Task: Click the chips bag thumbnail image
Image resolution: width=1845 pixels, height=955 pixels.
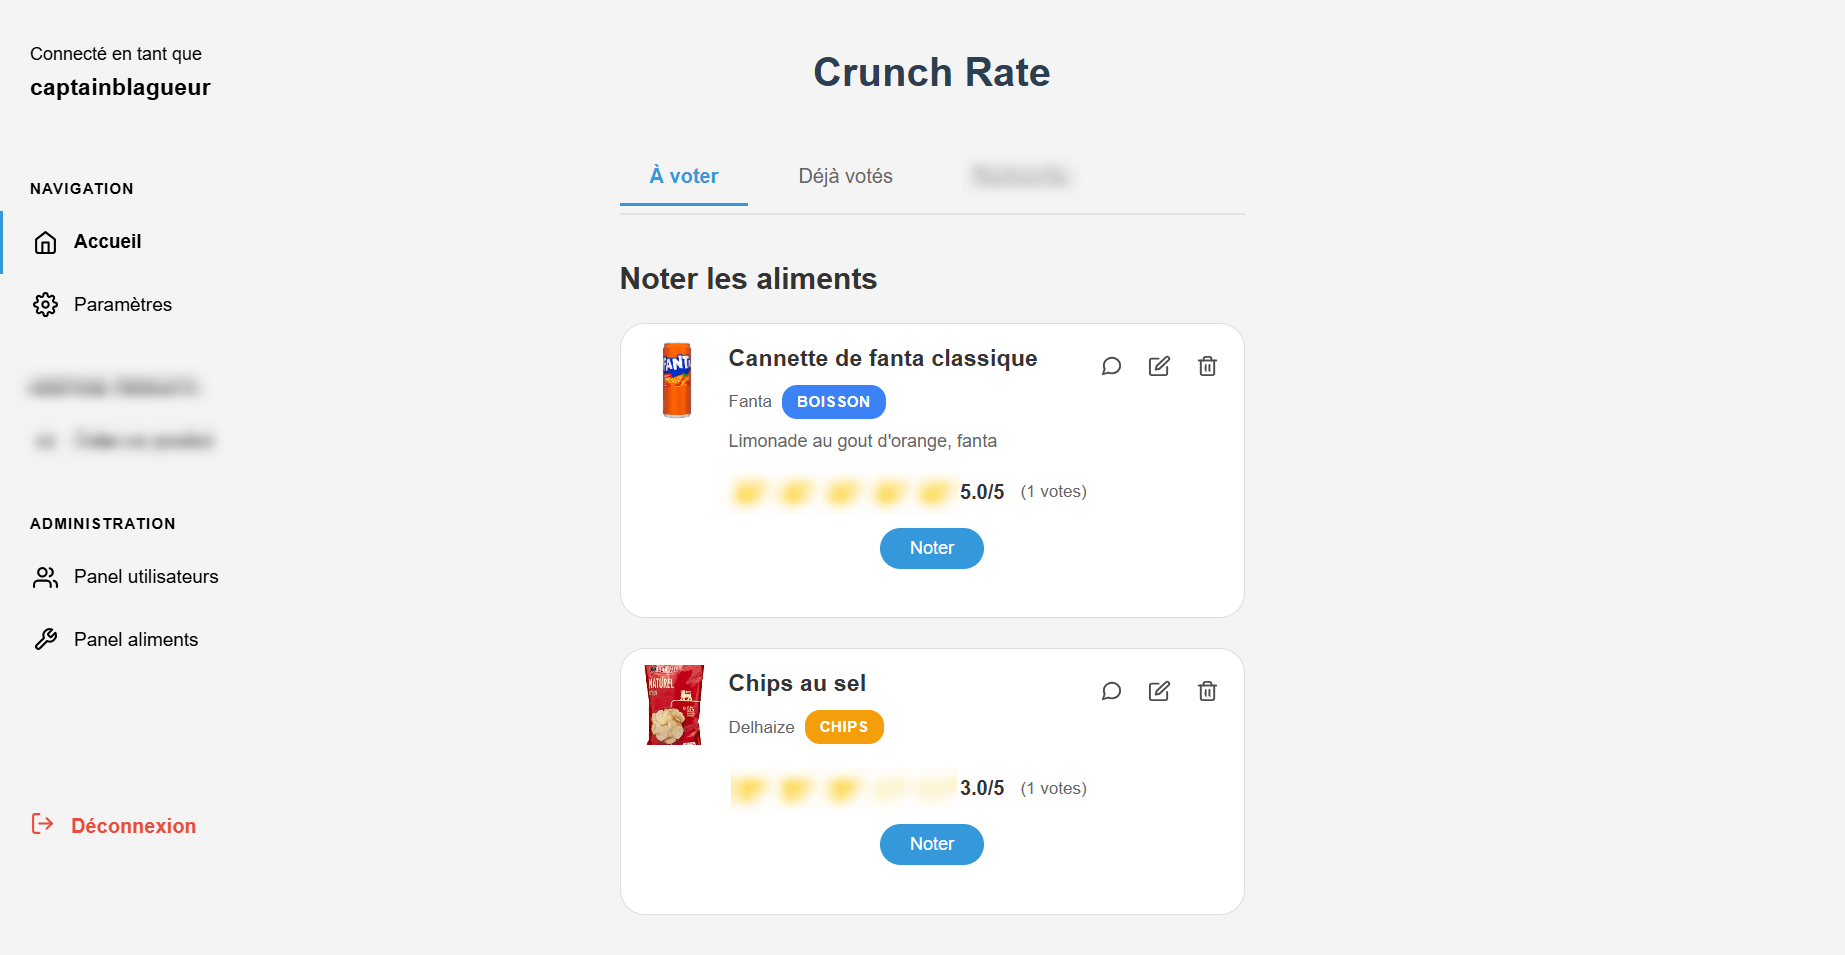Action: tap(675, 705)
